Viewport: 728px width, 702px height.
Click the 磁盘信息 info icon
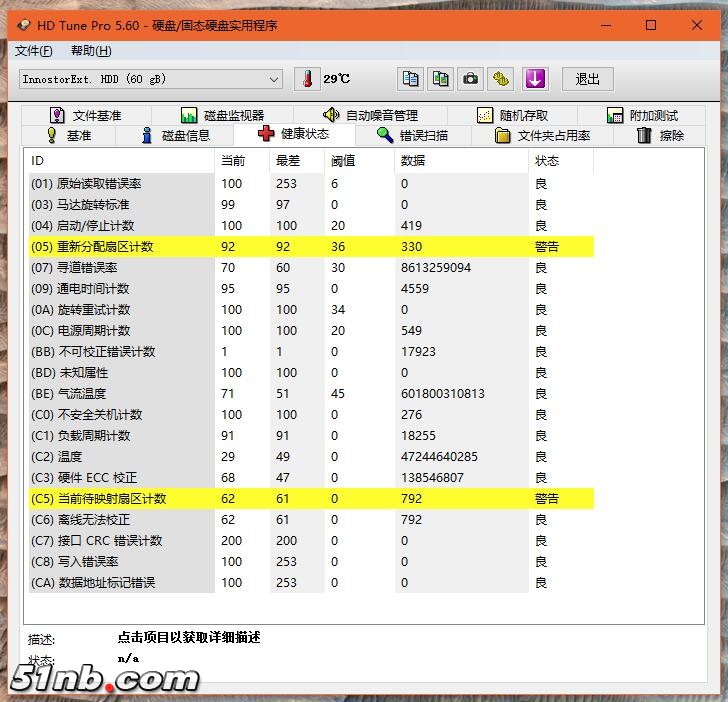pos(147,135)
